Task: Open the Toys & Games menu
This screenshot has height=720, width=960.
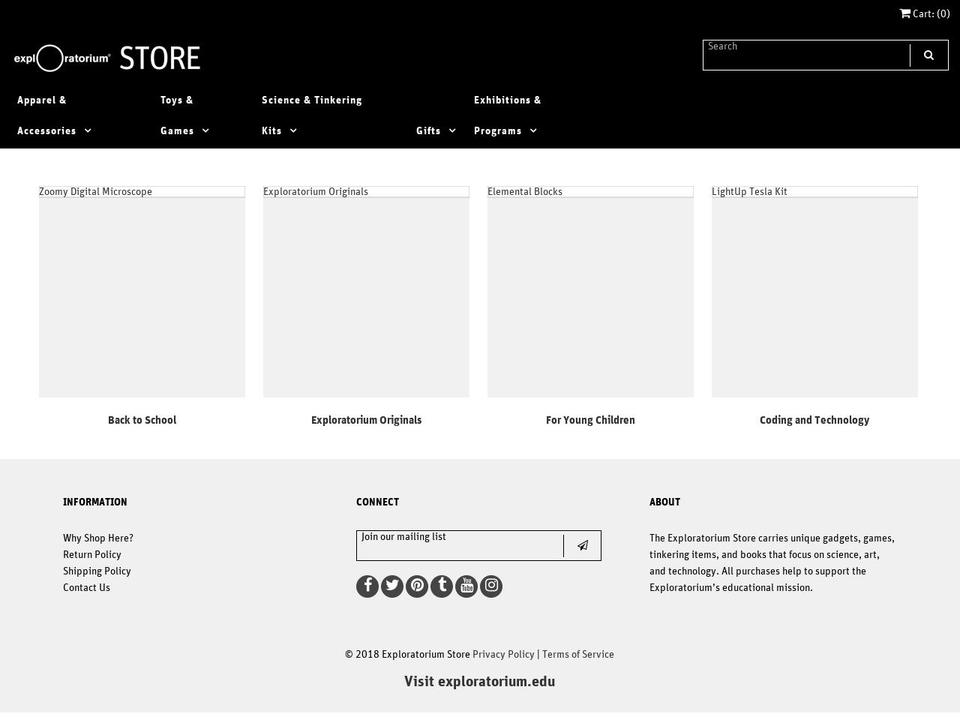Action: coord(185,115)
